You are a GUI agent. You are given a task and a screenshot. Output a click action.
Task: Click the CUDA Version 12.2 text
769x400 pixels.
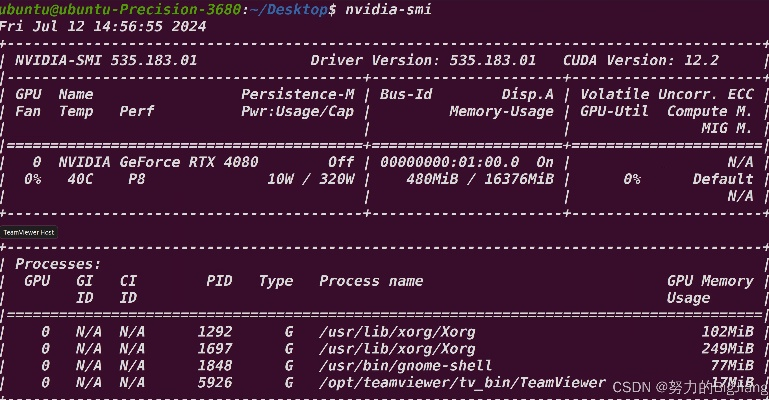[641, 60]
